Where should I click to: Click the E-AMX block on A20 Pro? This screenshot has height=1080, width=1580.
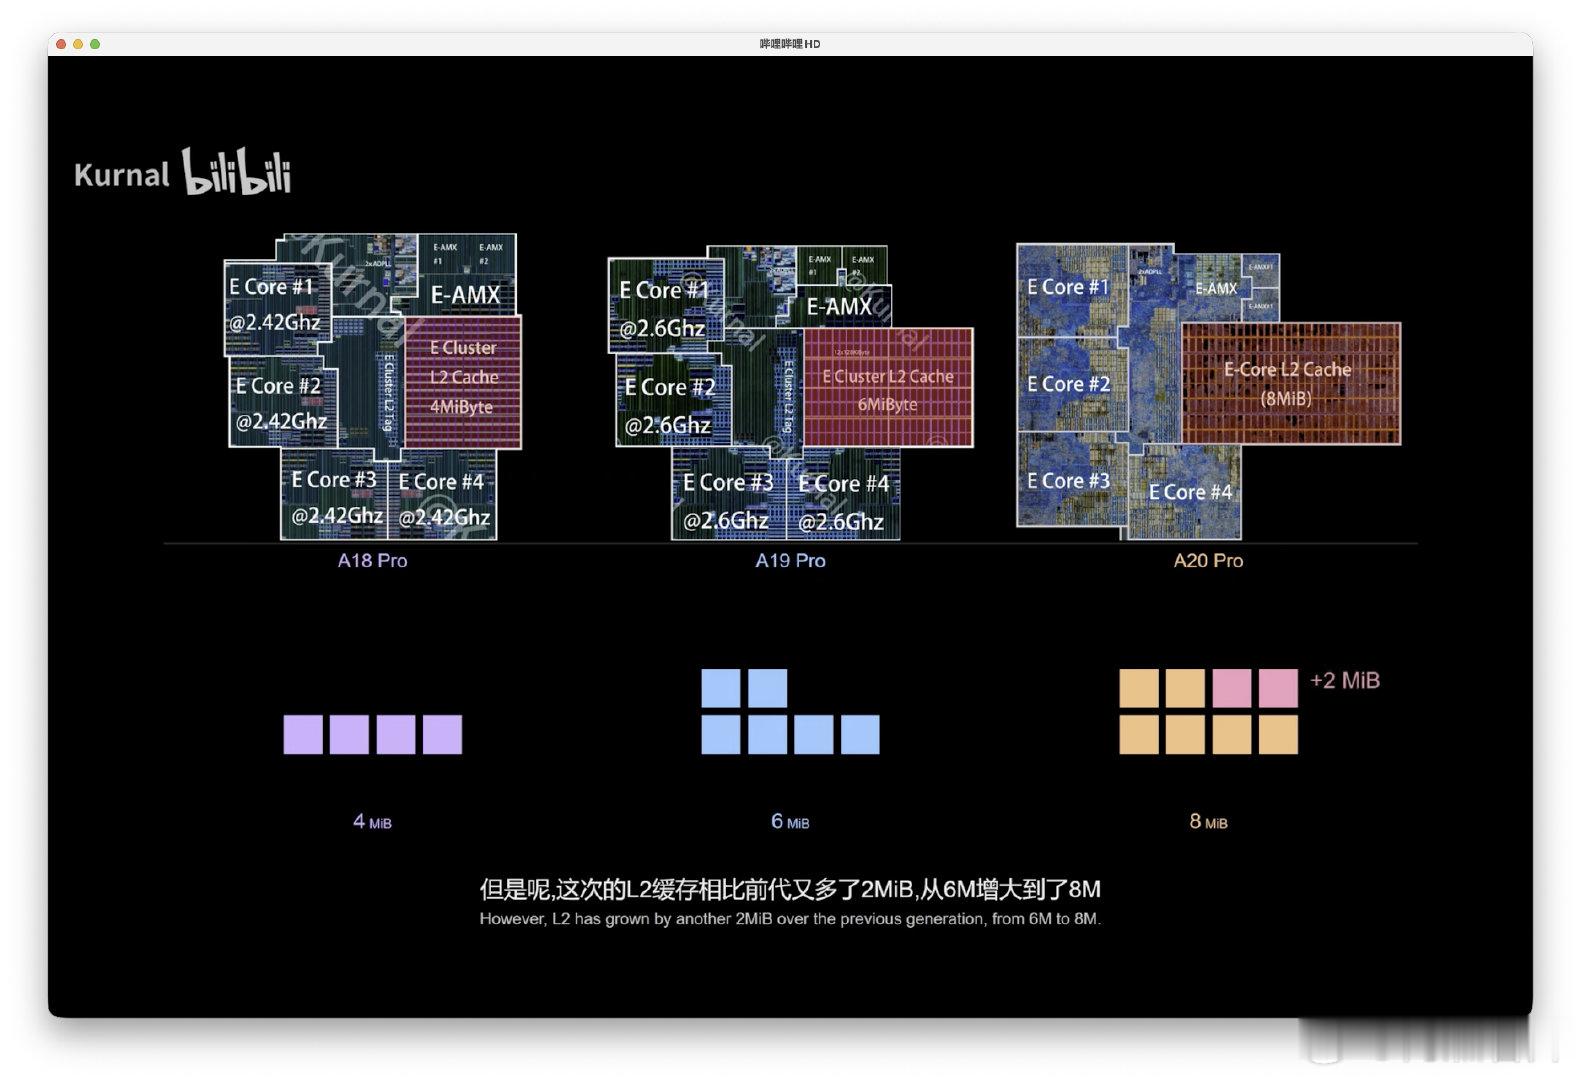click(1217, 288)
